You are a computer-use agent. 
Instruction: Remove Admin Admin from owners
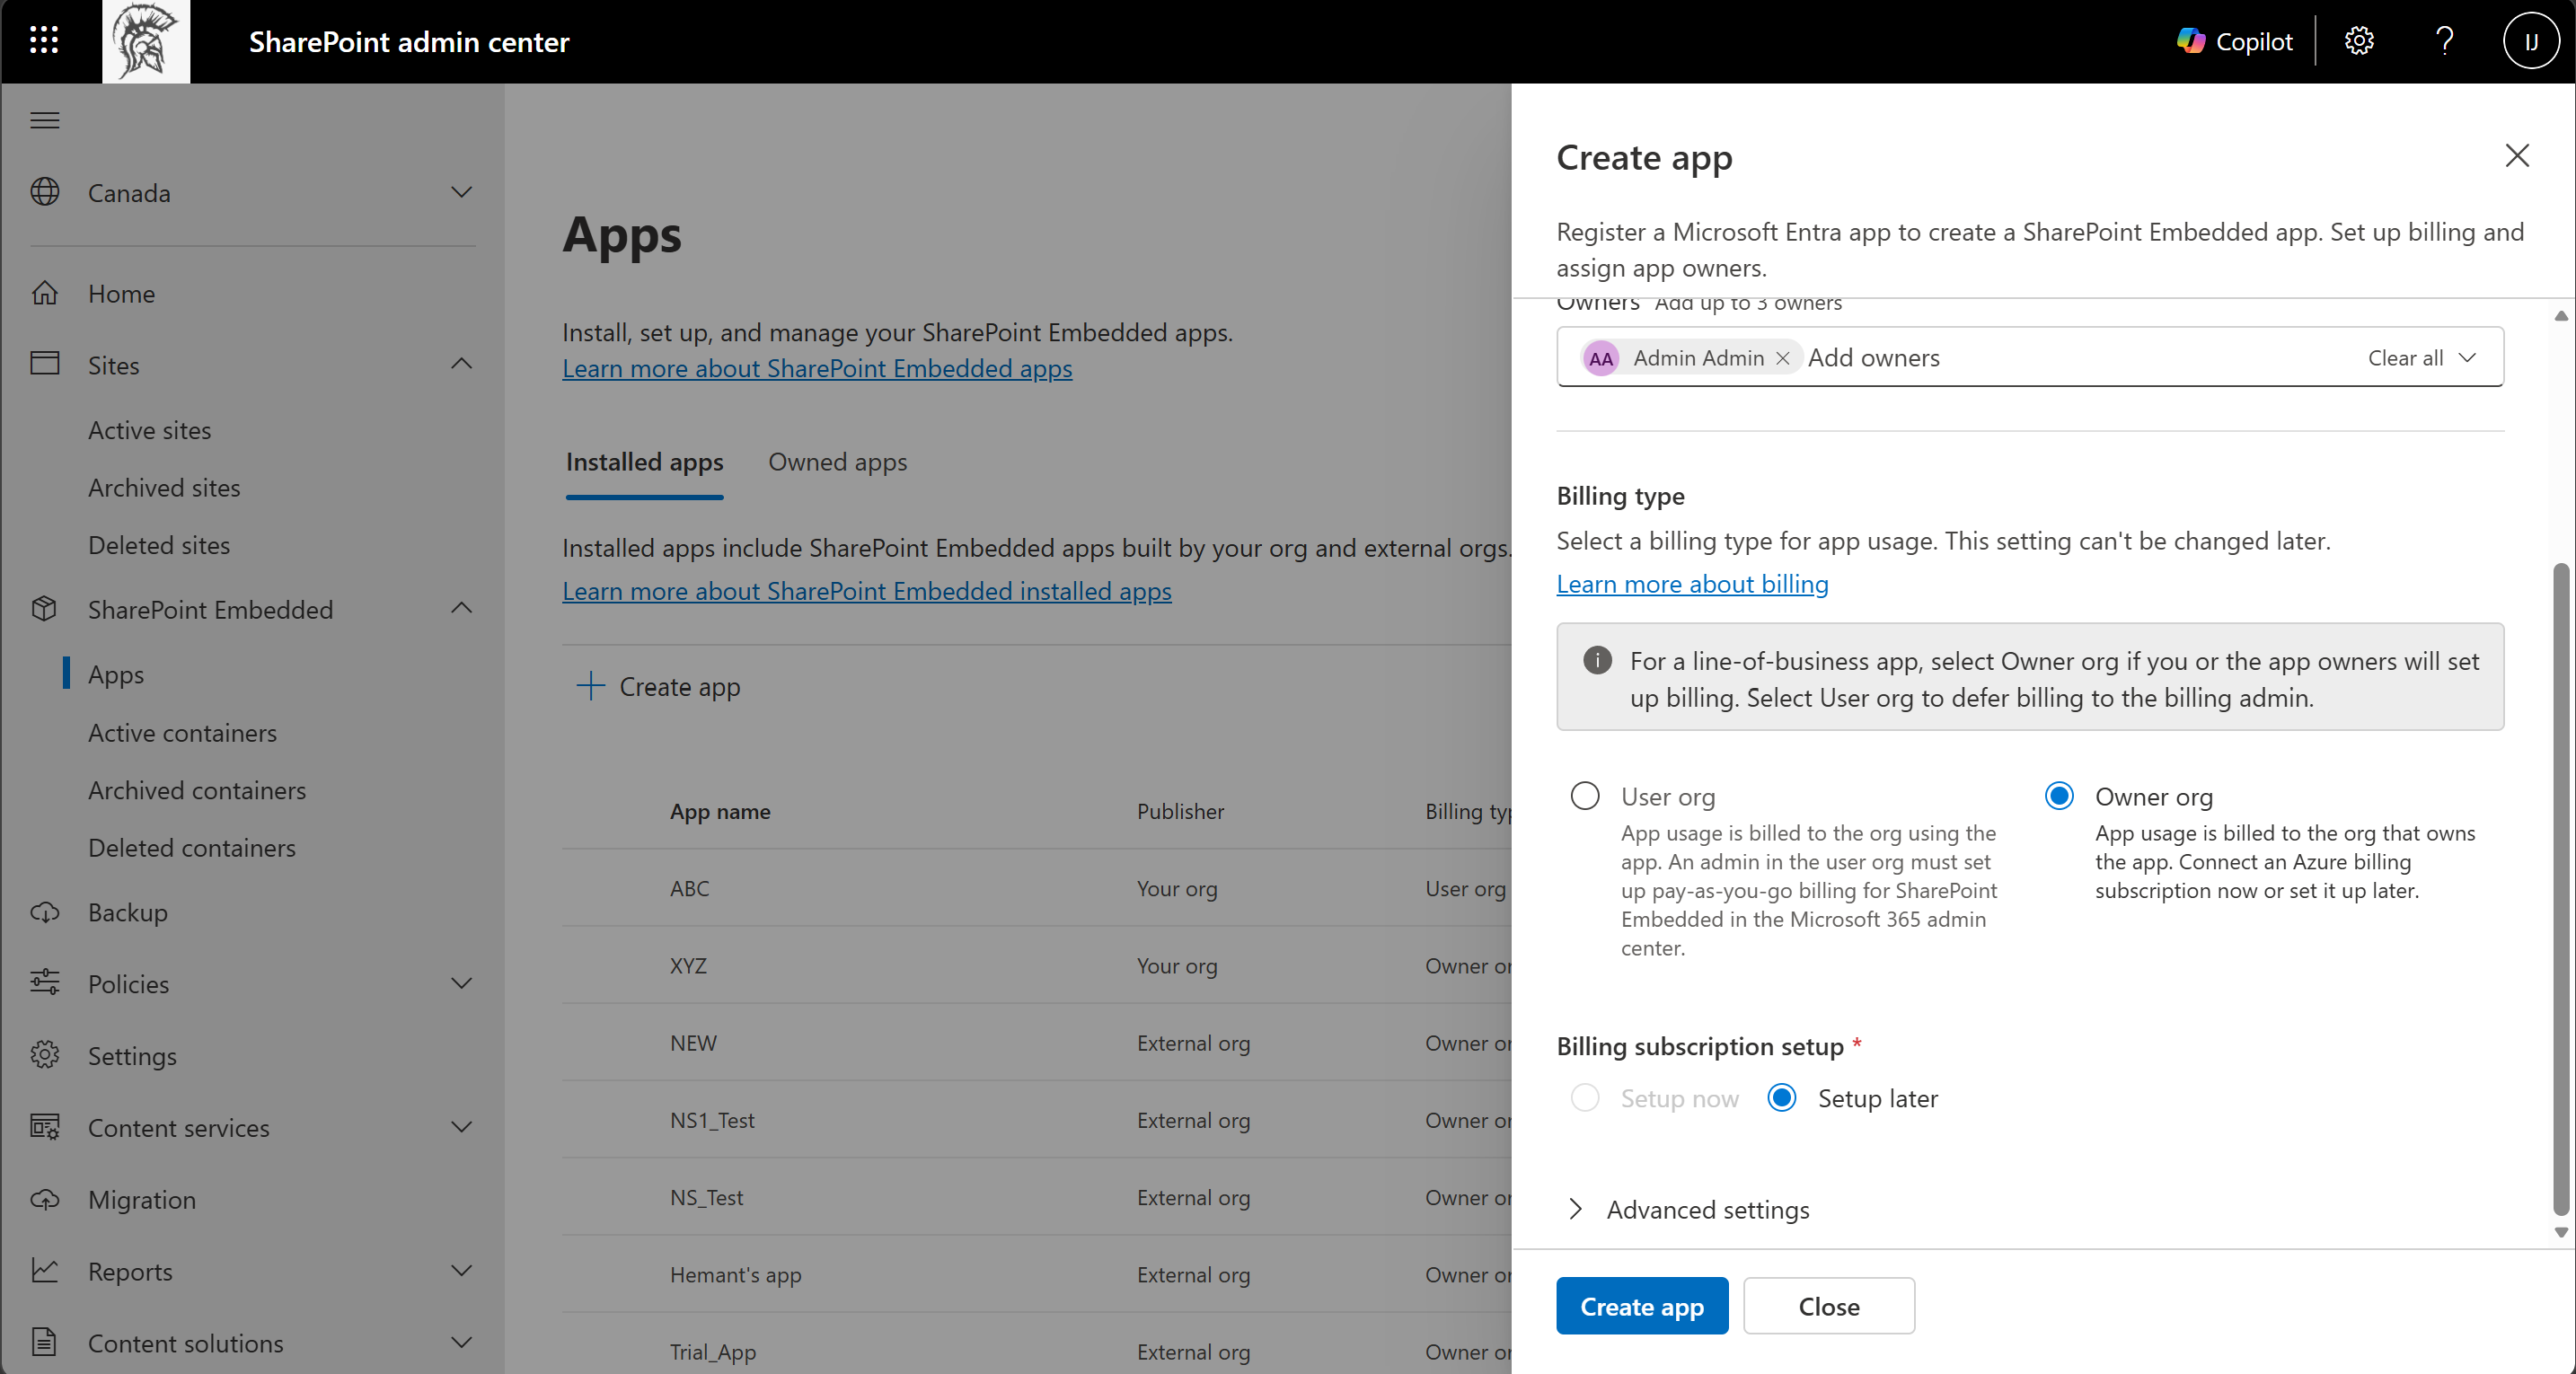click(x=1782, y=358)
